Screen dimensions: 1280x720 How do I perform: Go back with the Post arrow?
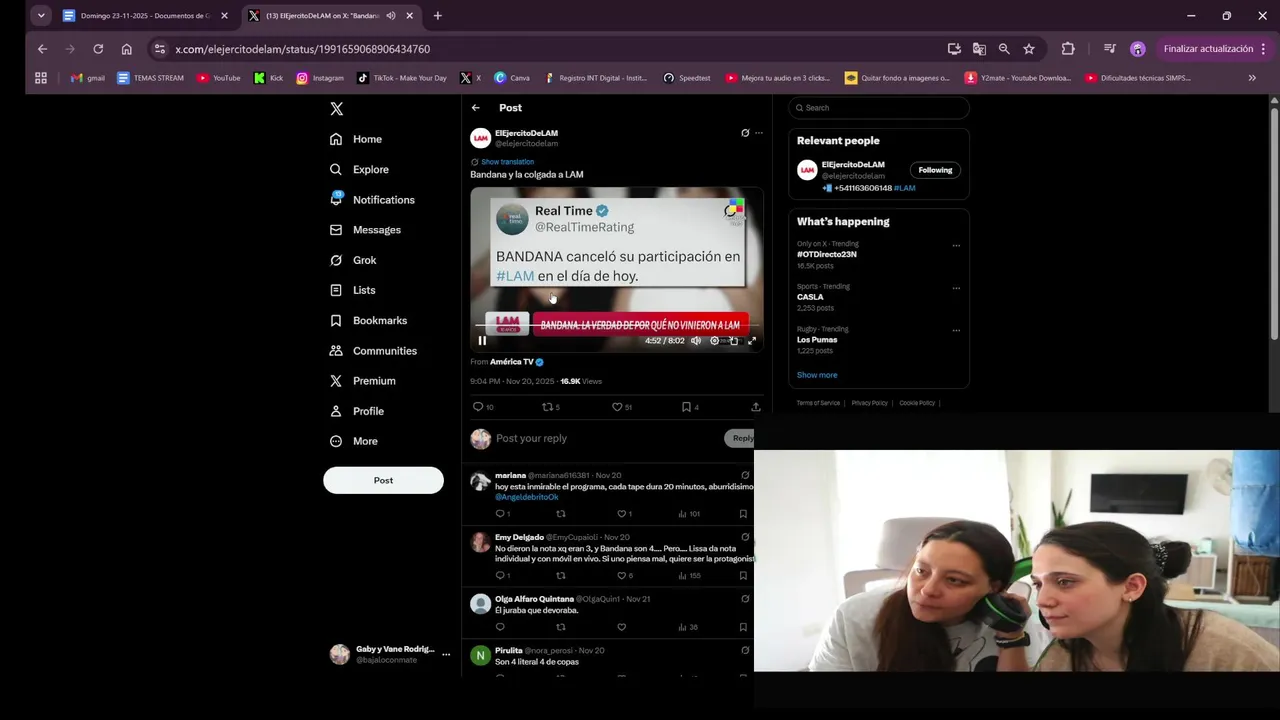[x=476, y=108]
